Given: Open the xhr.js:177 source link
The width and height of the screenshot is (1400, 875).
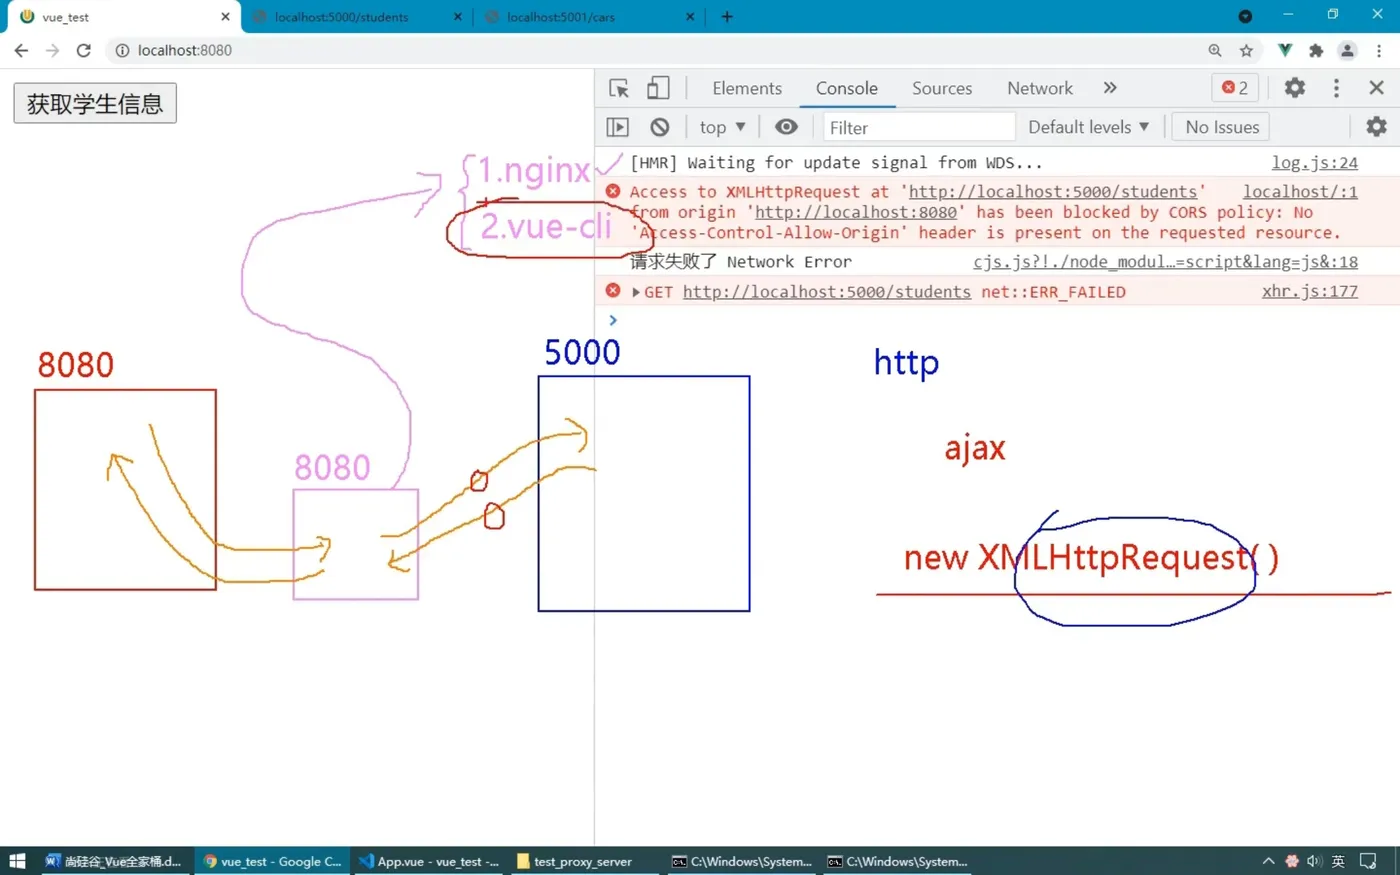Looking at the screenshot, I should pyautogui.click(x=1309, y=291).
